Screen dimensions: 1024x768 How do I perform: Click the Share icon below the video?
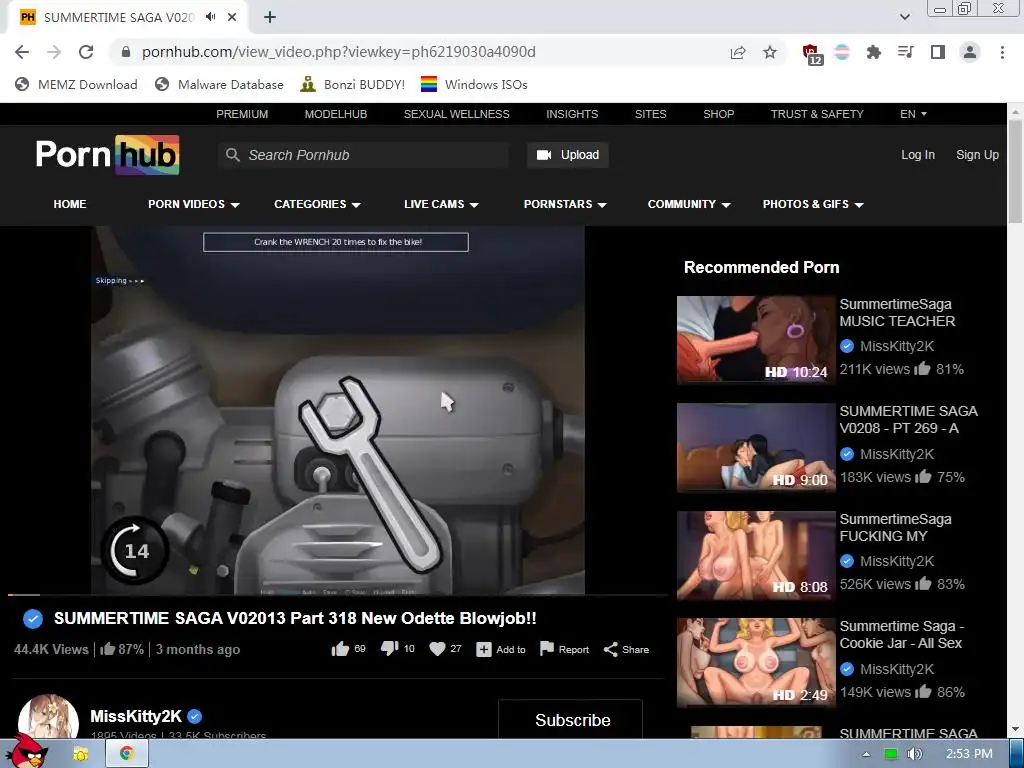coord(611,649)
